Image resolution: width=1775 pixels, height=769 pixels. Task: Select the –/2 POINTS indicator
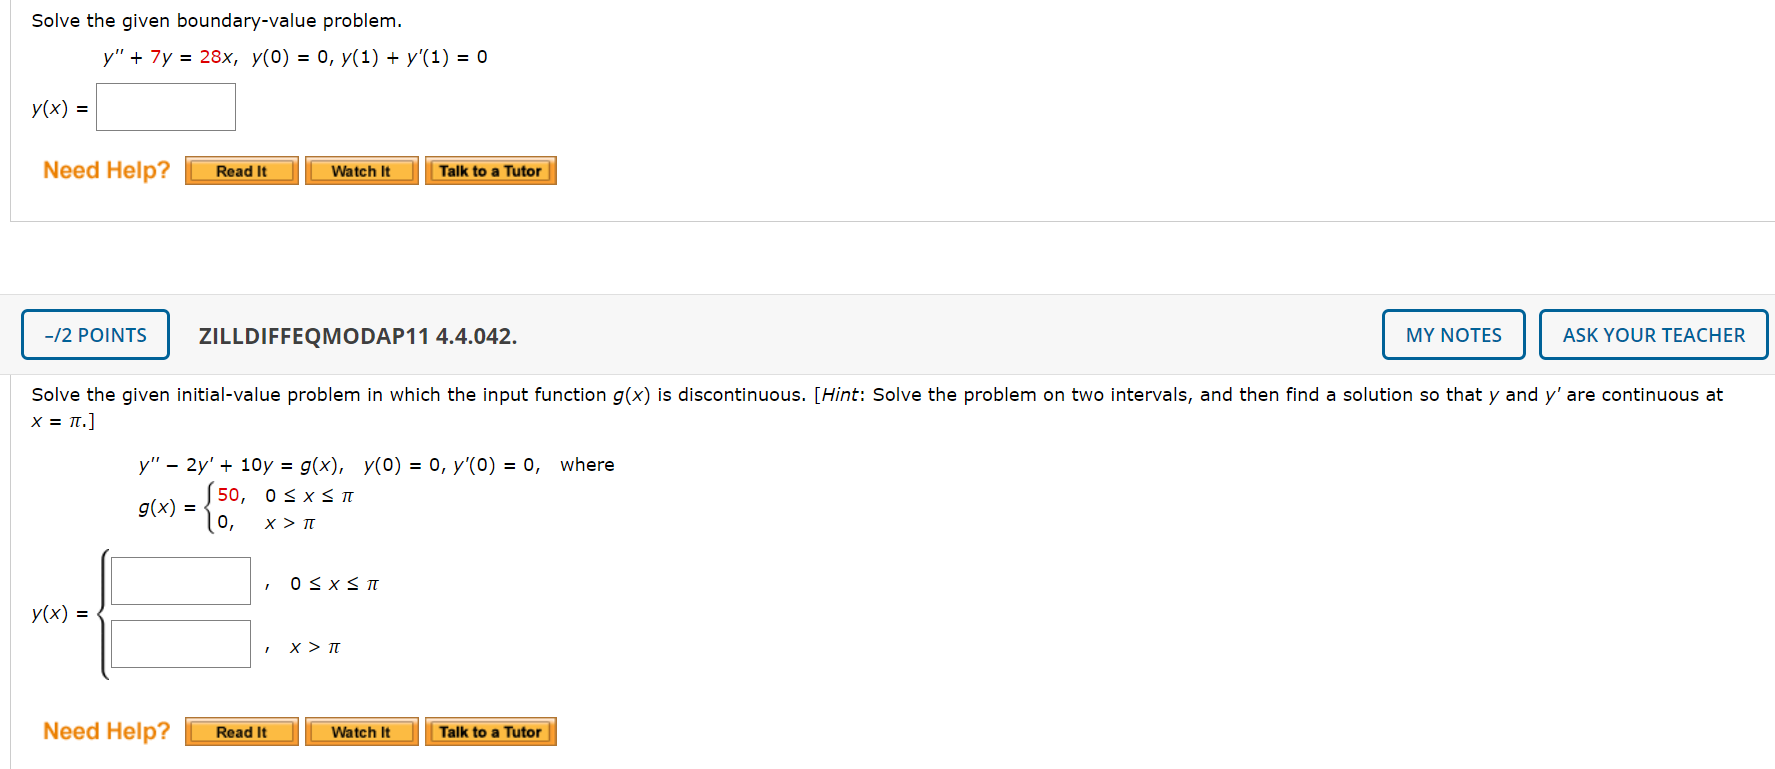94,334
